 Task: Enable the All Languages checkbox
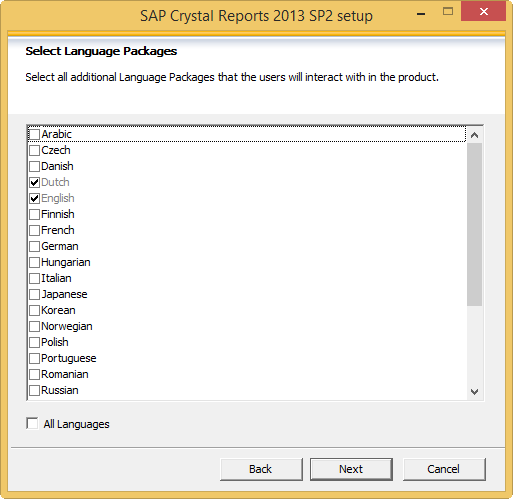point(32,424)
